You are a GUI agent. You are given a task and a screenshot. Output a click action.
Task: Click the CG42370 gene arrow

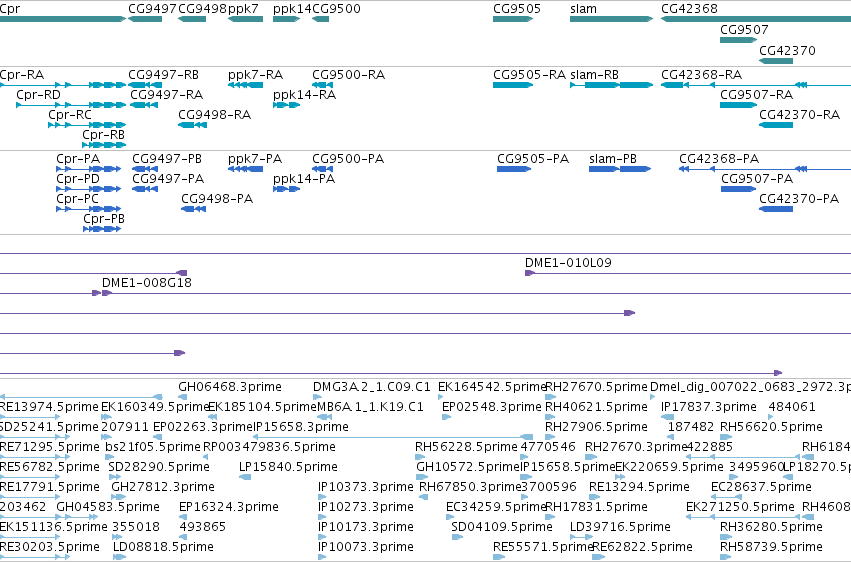click(776, 60)
